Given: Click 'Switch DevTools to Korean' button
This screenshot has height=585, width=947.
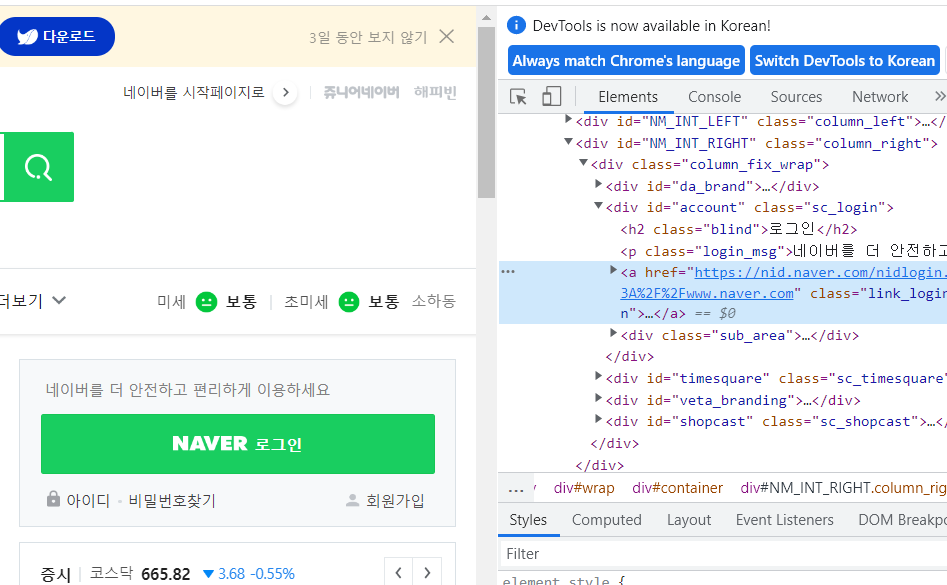Looking at the screenshot, I should [x=844, y=61].
